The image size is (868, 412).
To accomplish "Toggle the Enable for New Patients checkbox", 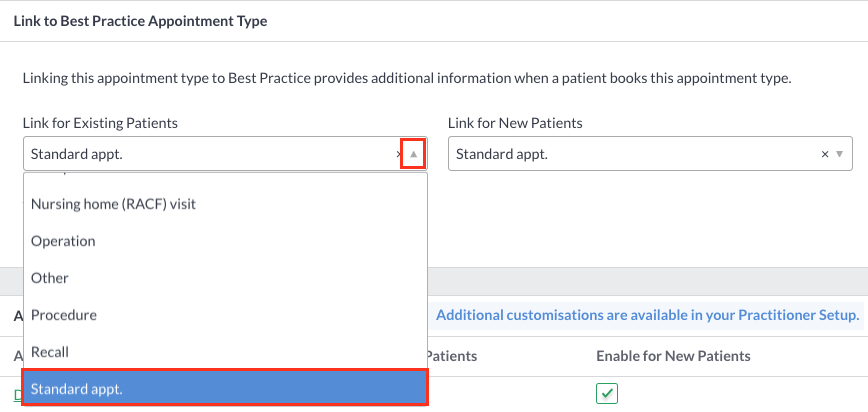I will click(x=607, y=394).
